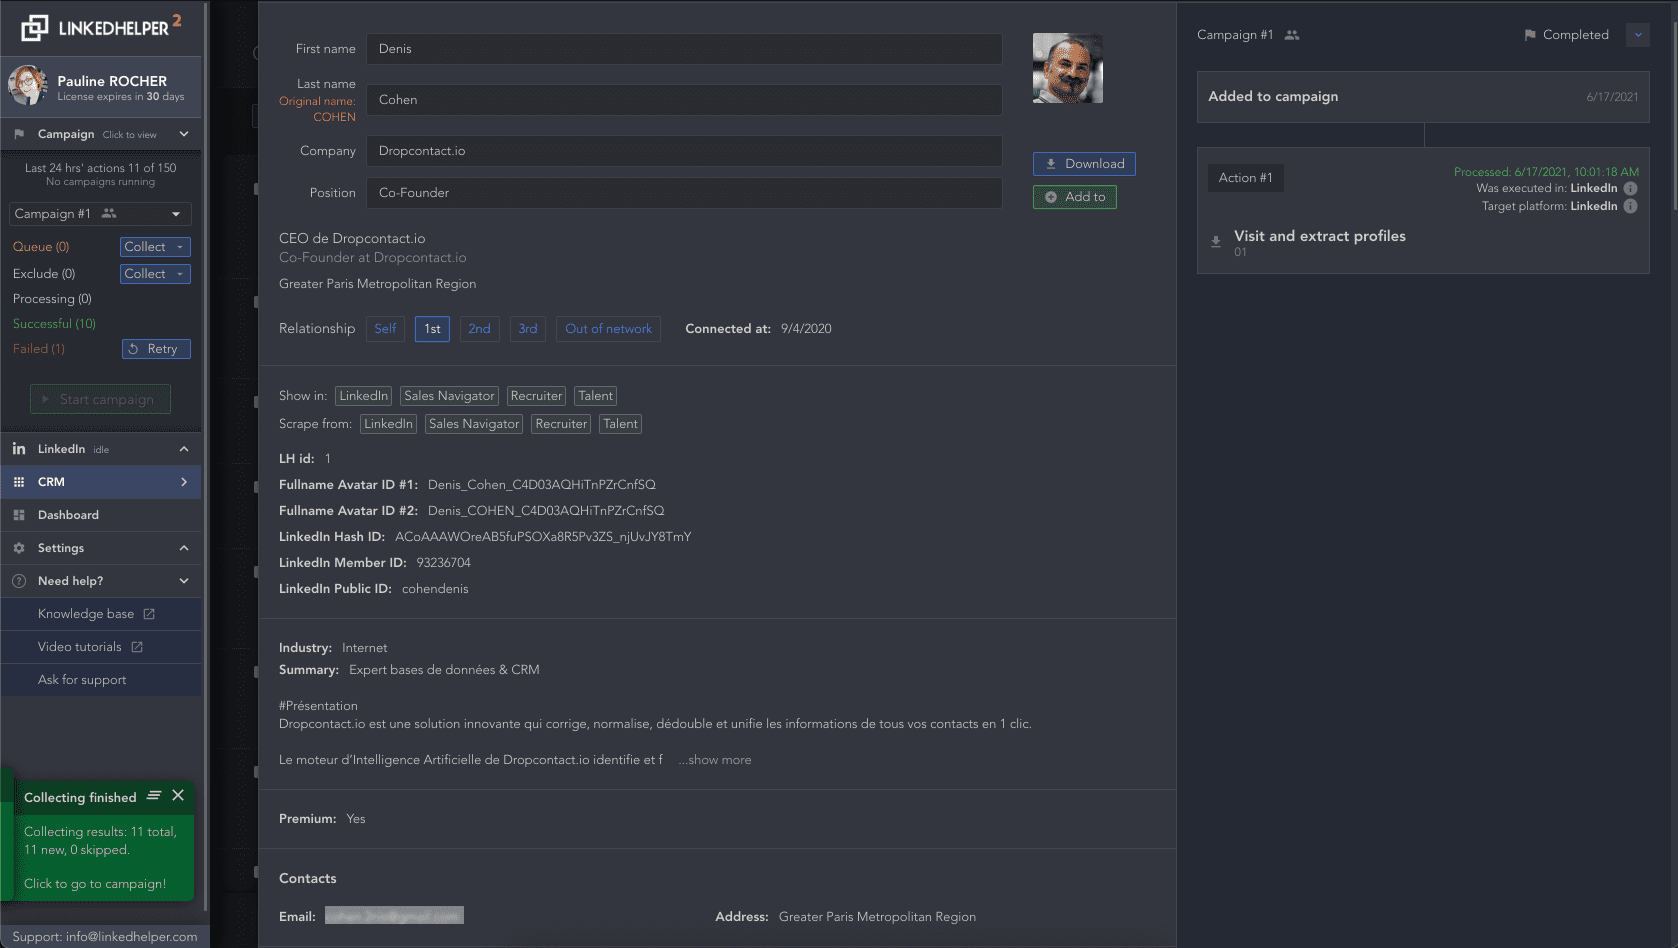Image resolution: width=1678 pixels, height=948 pixels.
Task: Open the Video tutorials link
Action: [x=80, y=647]
